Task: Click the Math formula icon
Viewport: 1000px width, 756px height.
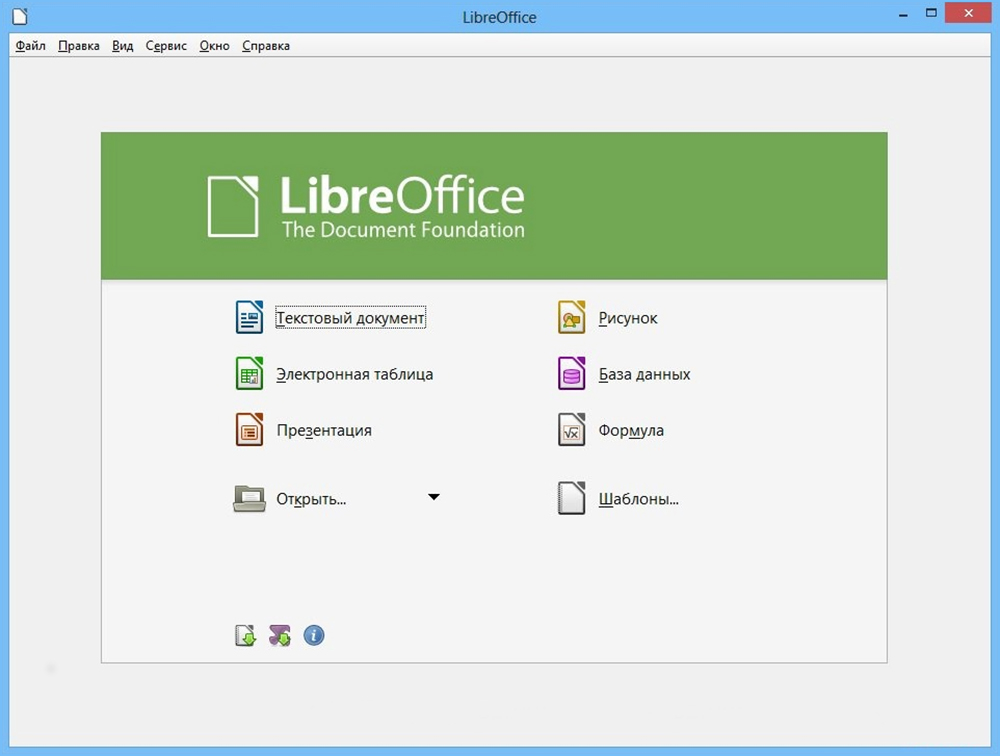Action: click(x=571, y=429)
